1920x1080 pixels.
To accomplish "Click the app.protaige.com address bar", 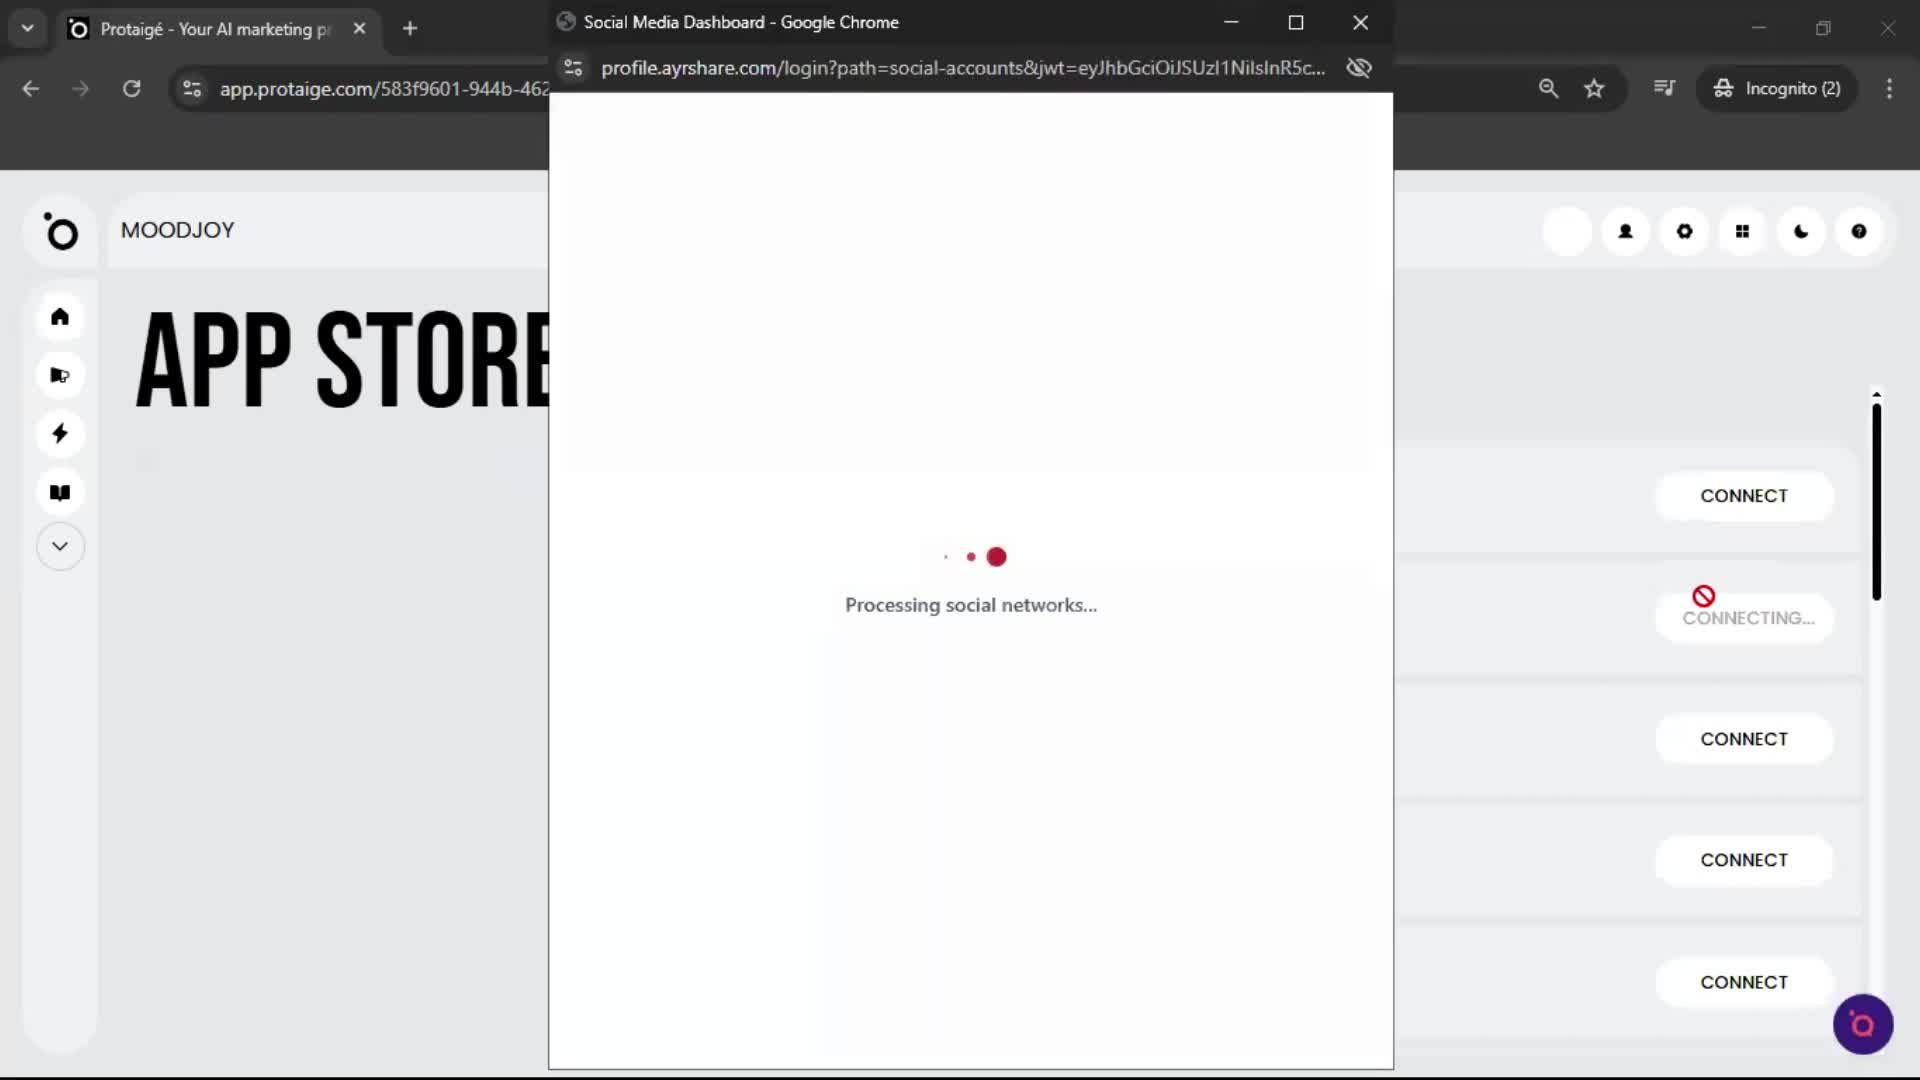I will (380, 88).
